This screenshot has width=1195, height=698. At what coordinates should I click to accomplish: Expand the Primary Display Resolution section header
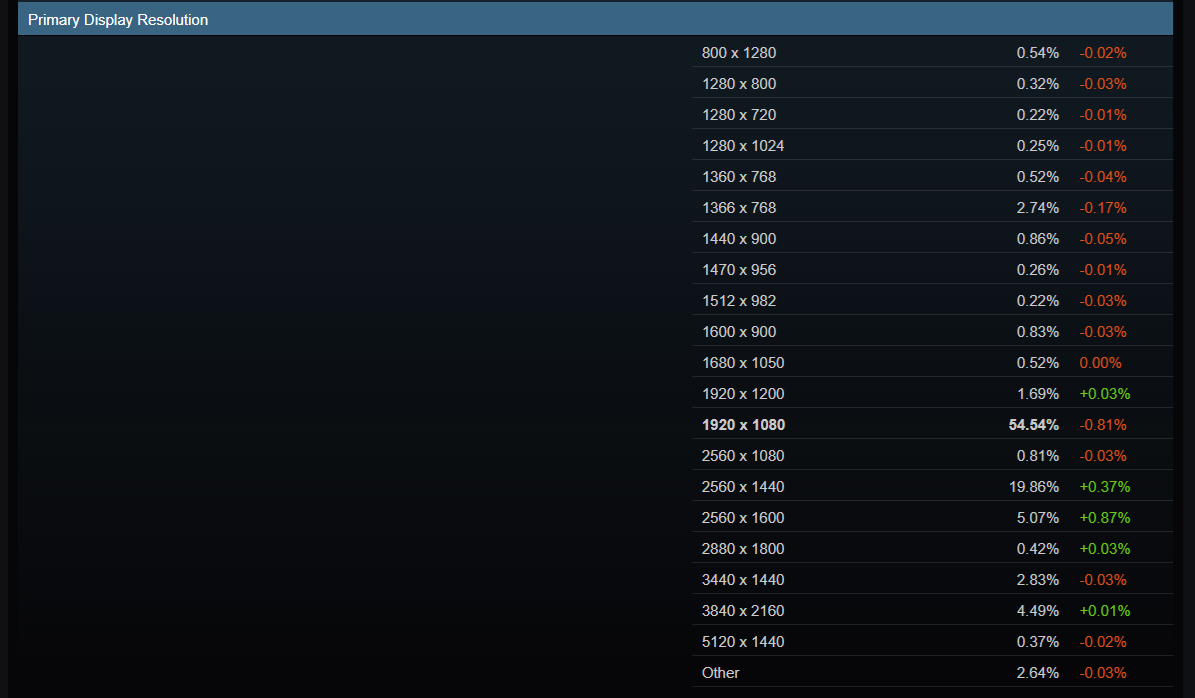(117, 19)
